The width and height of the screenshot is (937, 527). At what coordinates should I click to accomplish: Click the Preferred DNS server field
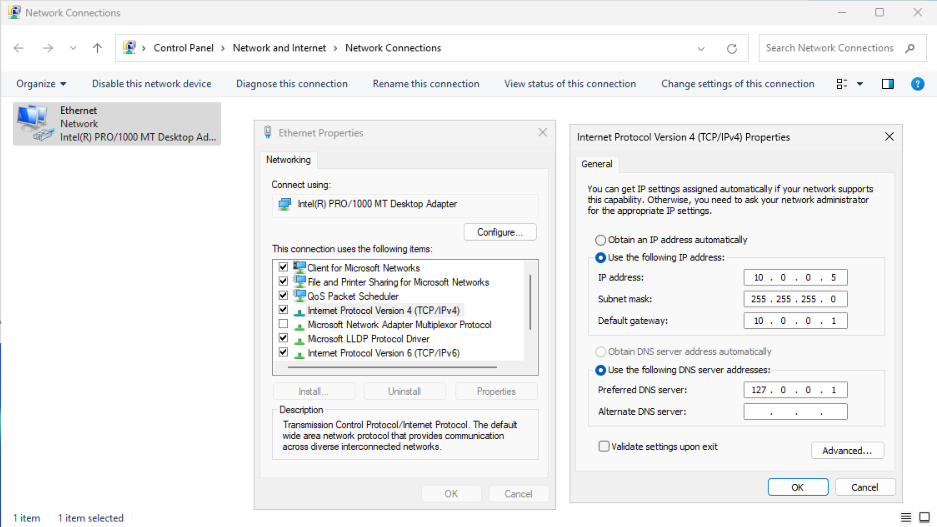795,390
